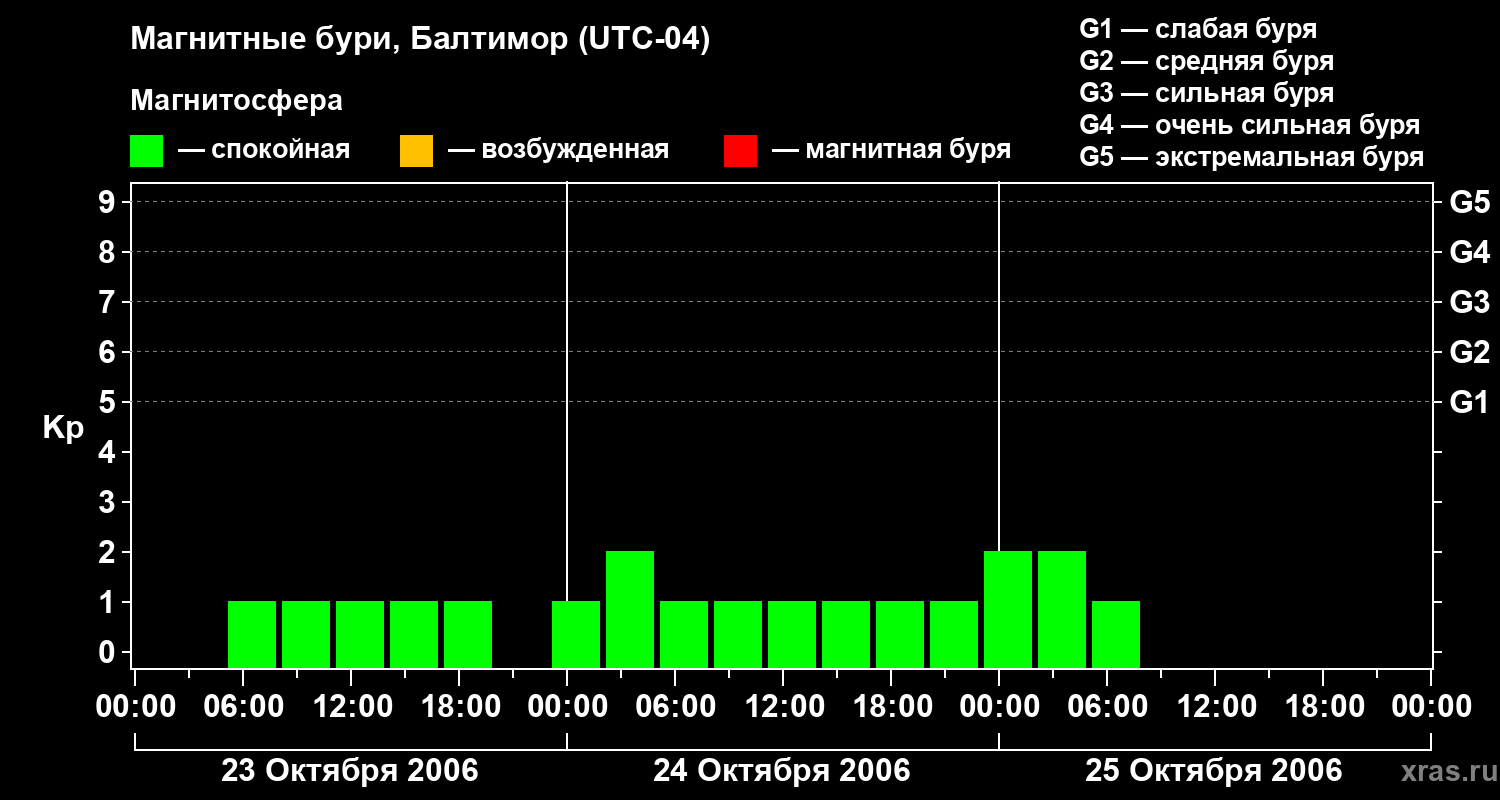Image resolution: width=1500 pixels, height=800 pixels.
Task: Click the '25 Октября 2006' date label
Action: pyautogui.click(x=1214, y=771)
